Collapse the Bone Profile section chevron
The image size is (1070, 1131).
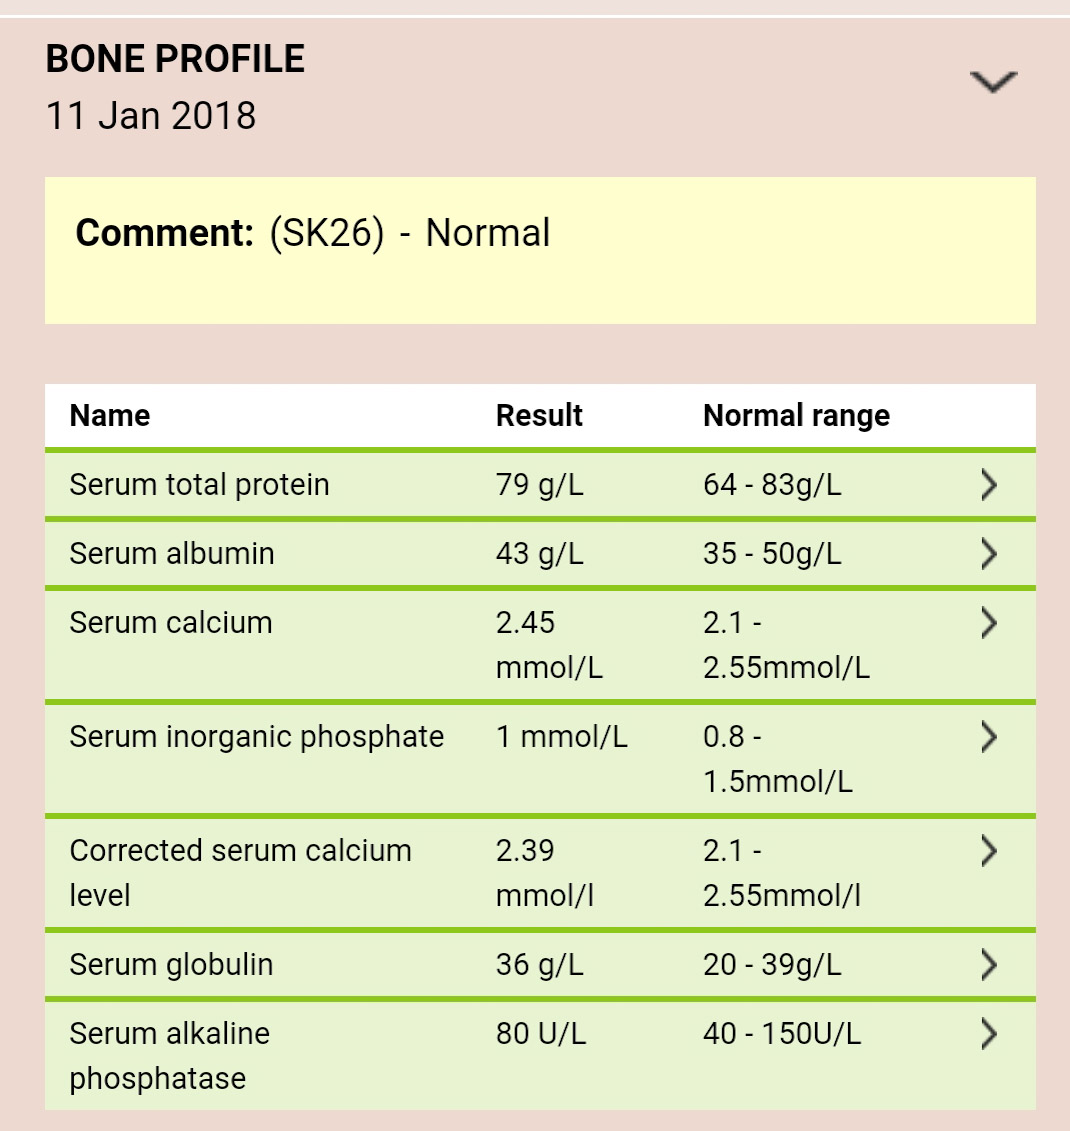coord(993,82)
